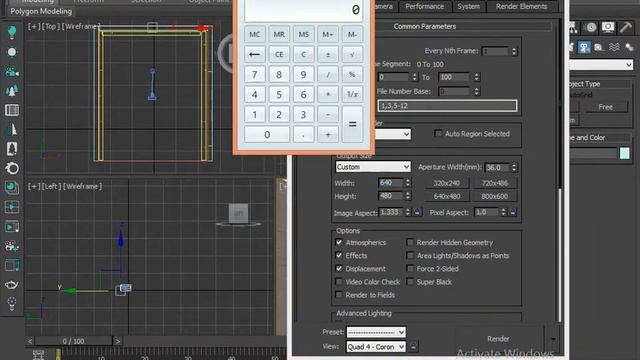640x360 pixels.
Task: Open the Custom output size dropdown
Action: pyautogui.click(x=373, y=167)
